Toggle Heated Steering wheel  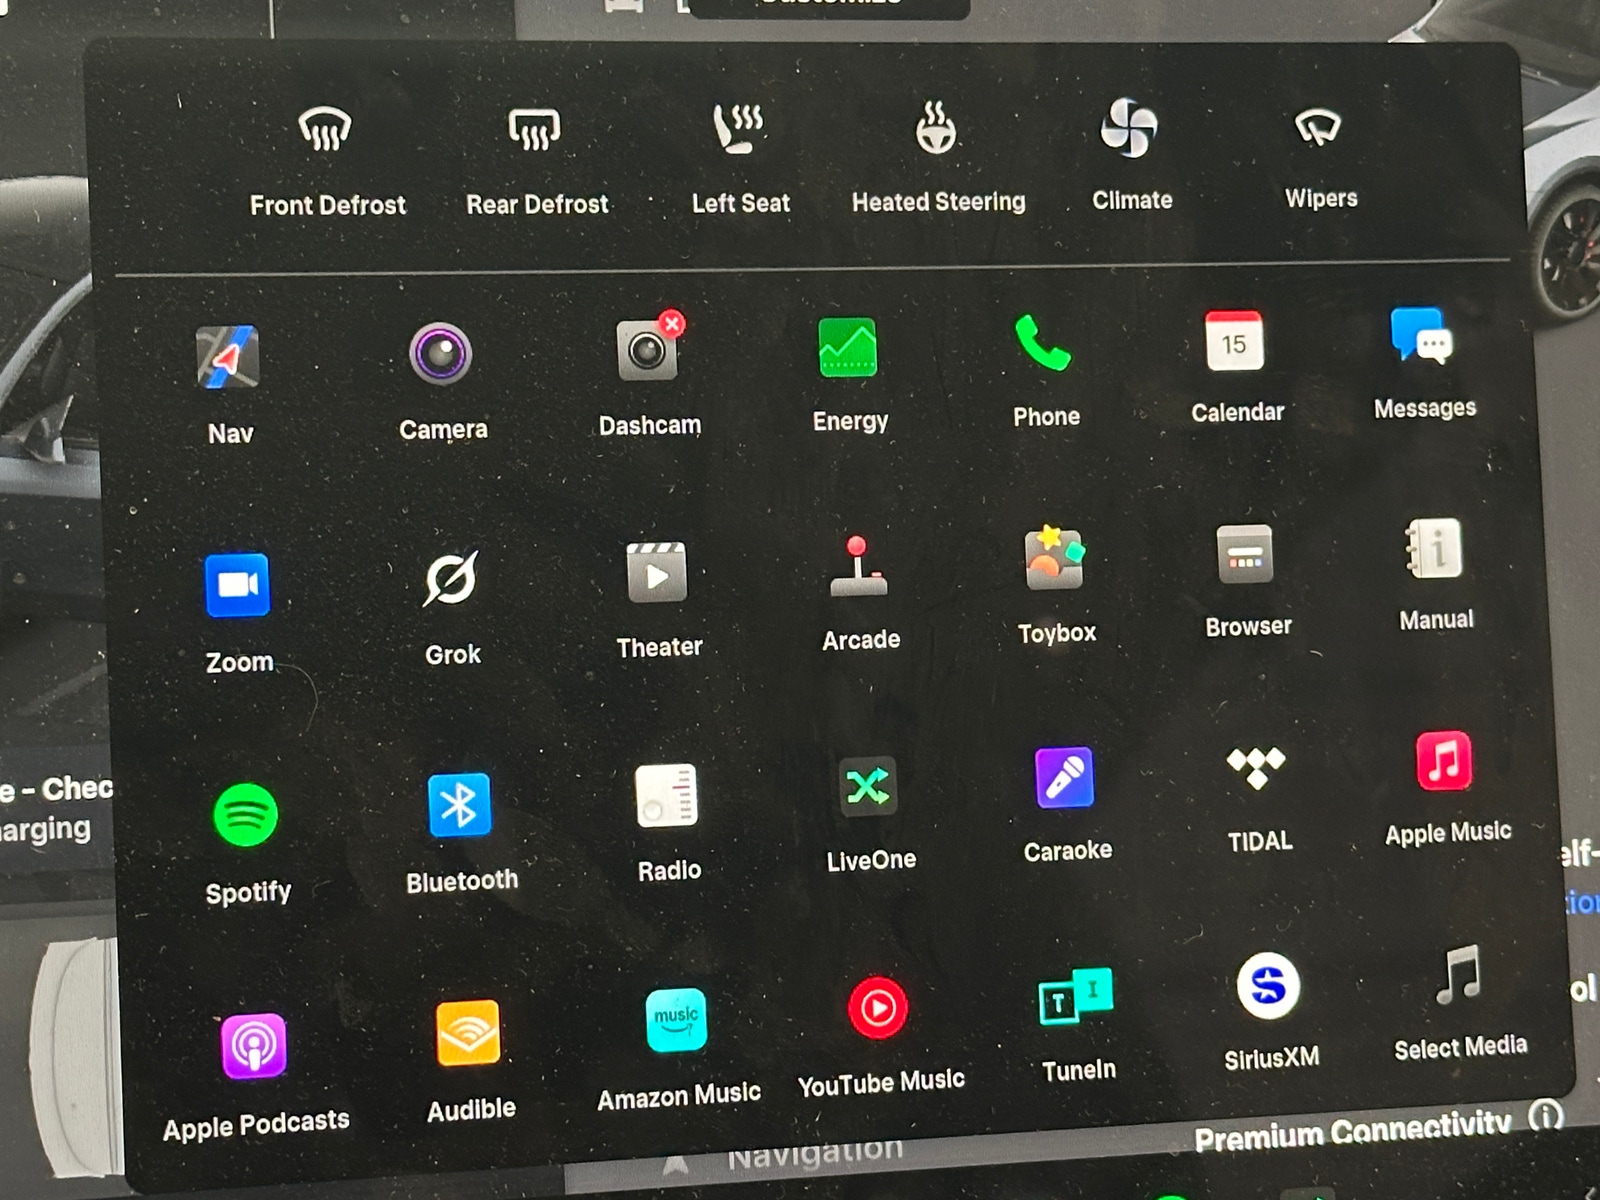pos(936,128)
